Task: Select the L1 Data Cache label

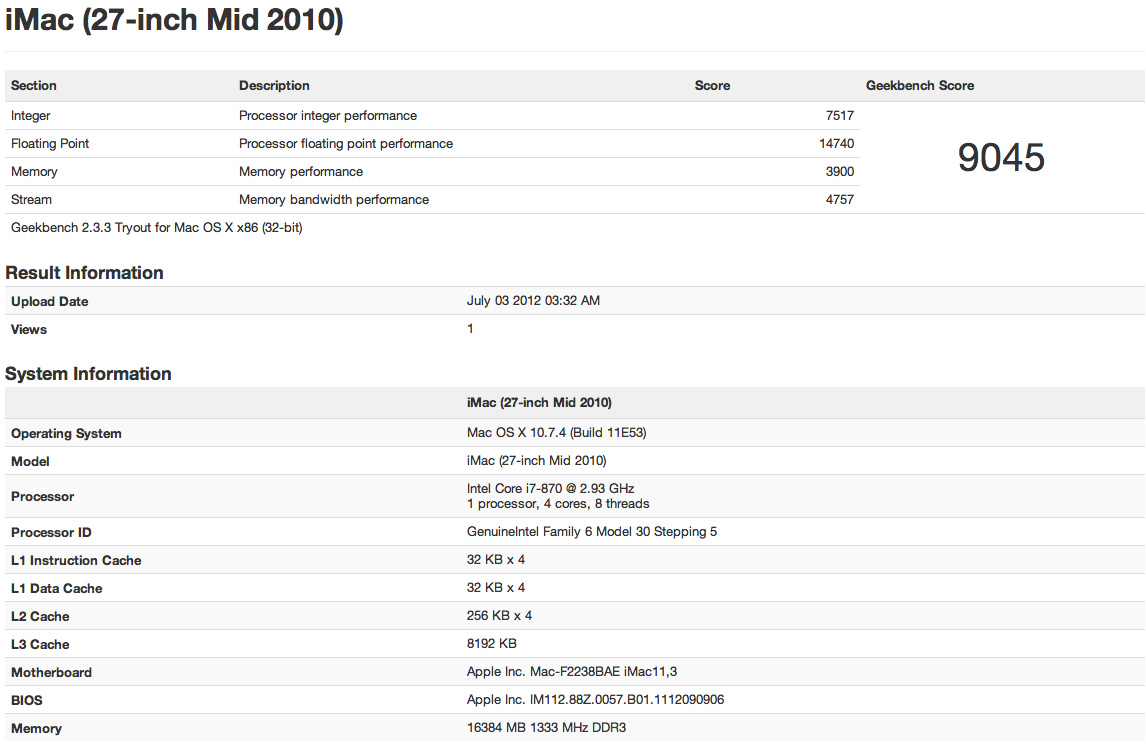Action: click(x=56, y=588)
